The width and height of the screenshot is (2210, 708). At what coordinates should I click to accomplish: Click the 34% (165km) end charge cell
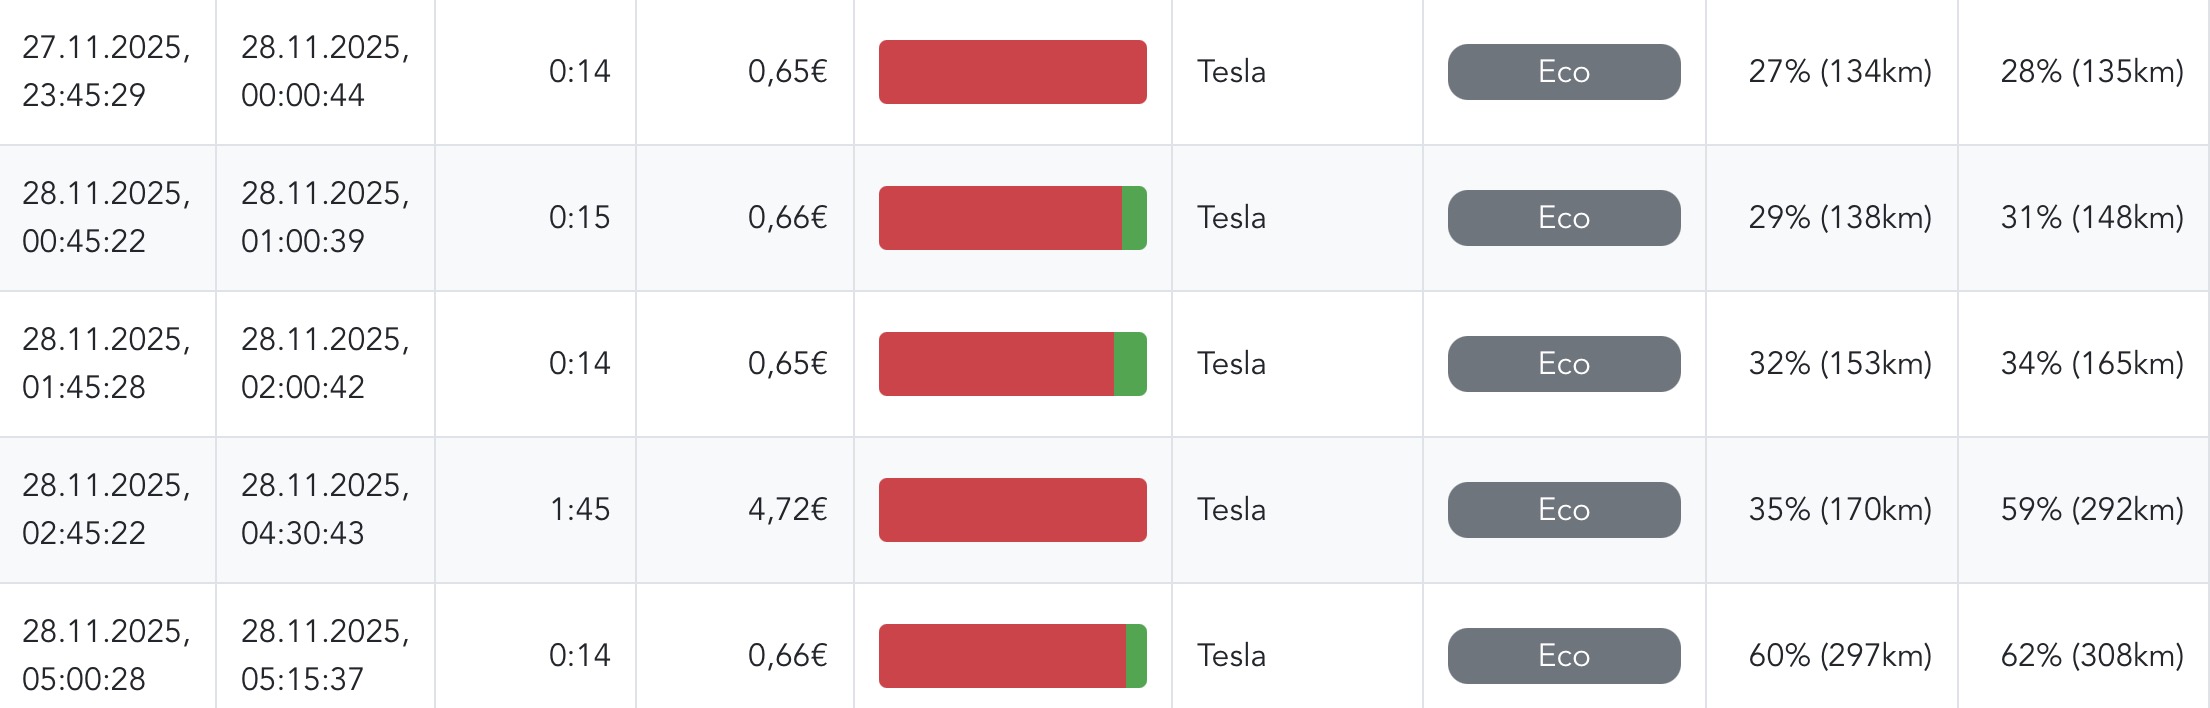(x=2091, y=364)
